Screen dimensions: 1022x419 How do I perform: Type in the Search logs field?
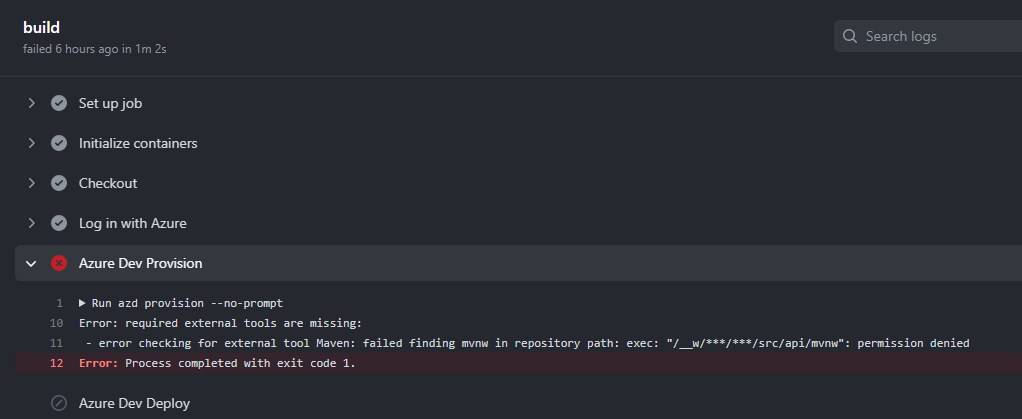(935, 36)
